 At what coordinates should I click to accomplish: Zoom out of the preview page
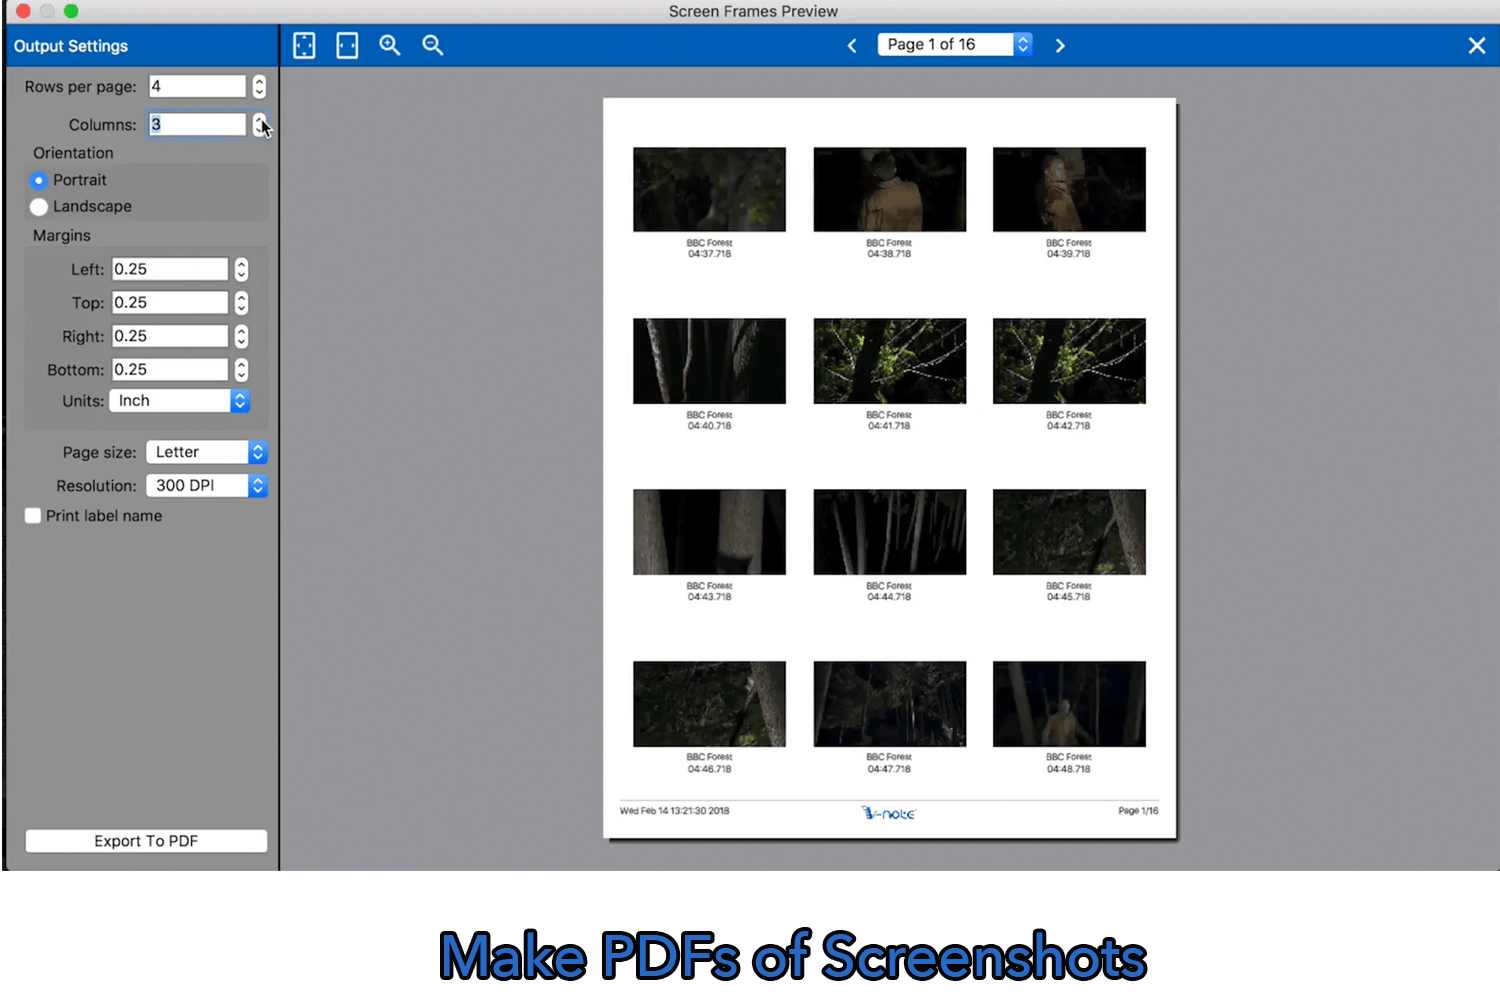point(432,46)
